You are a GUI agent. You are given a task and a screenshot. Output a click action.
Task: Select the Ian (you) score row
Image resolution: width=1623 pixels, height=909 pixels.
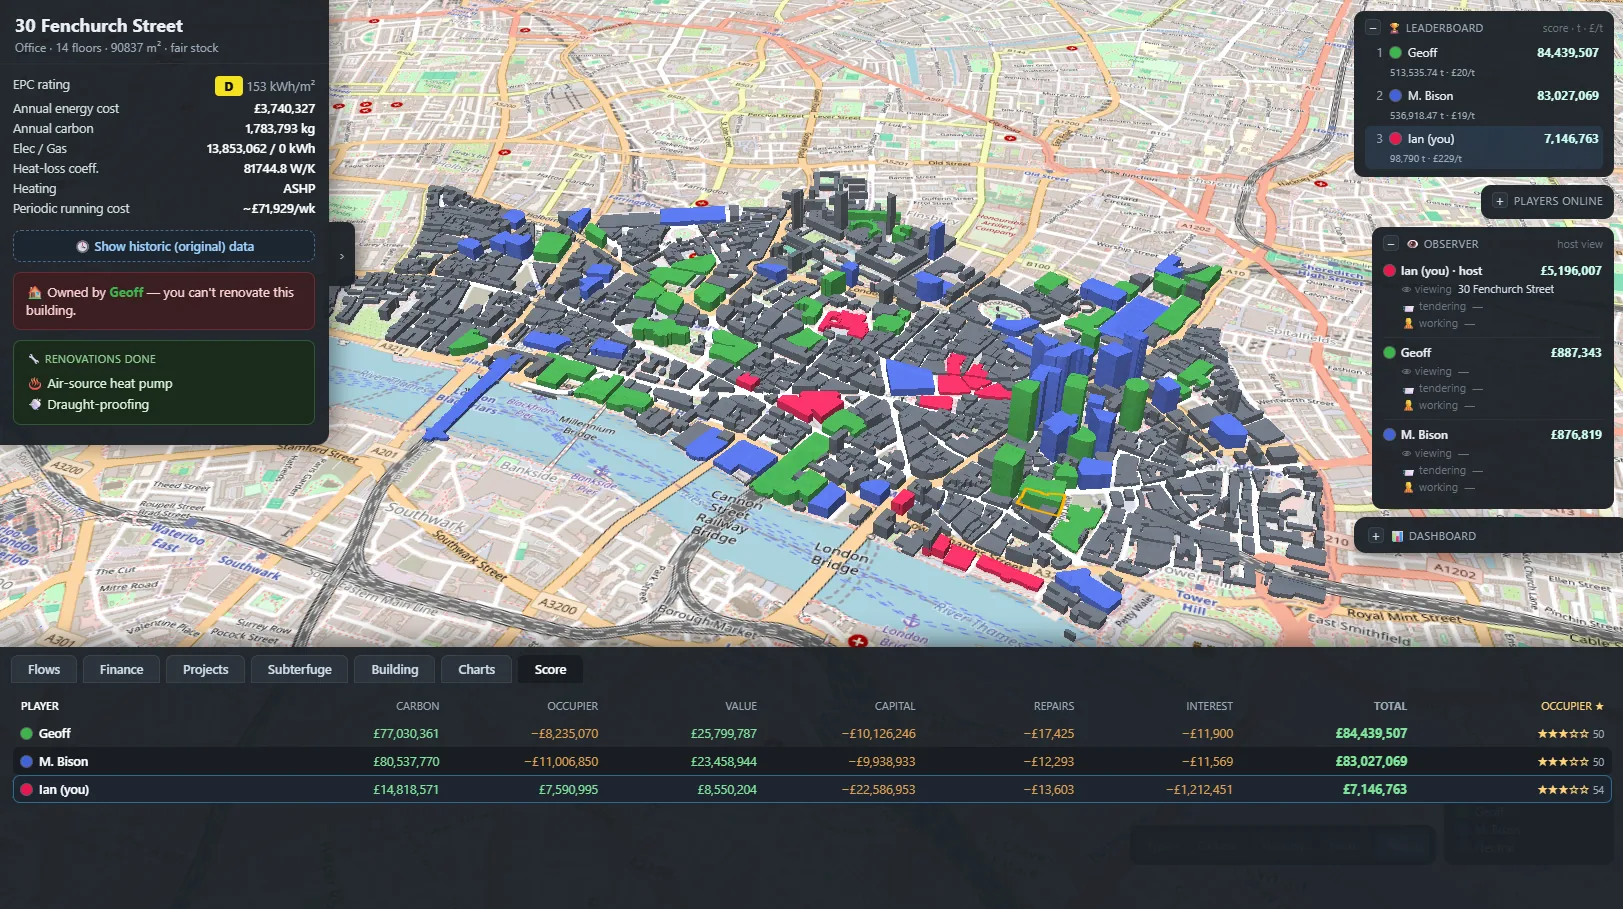(811, 789)
